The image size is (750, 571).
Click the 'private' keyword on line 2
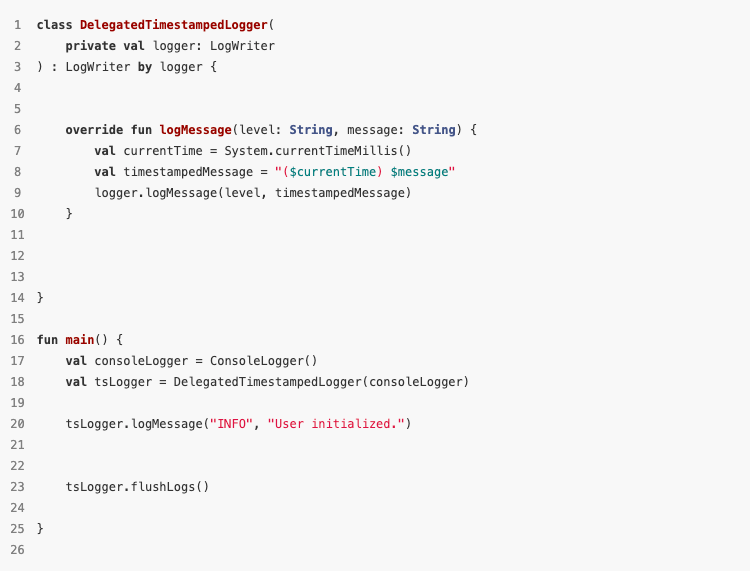(91, 46)
